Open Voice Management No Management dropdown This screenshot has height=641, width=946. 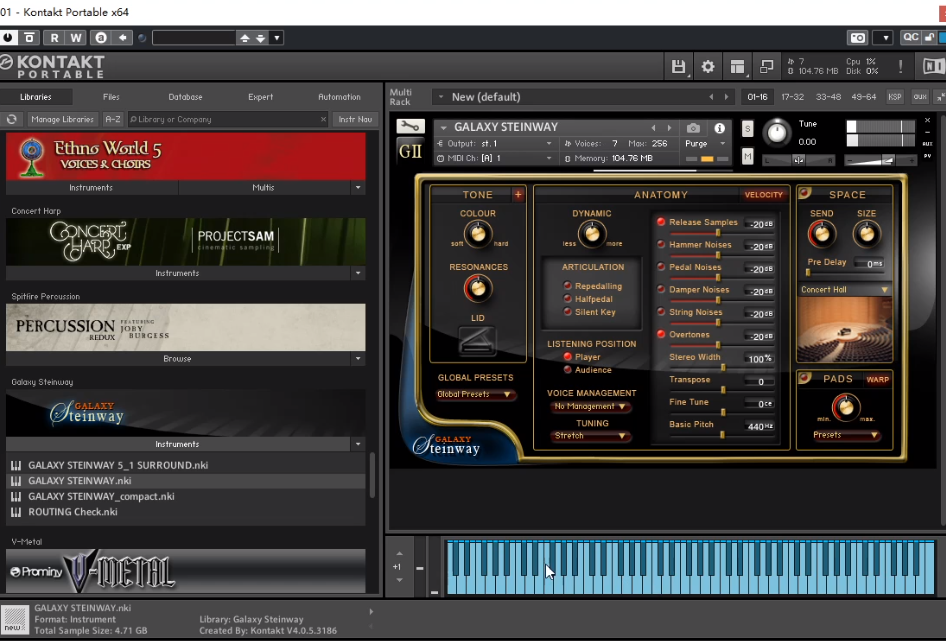coord(591,406)
